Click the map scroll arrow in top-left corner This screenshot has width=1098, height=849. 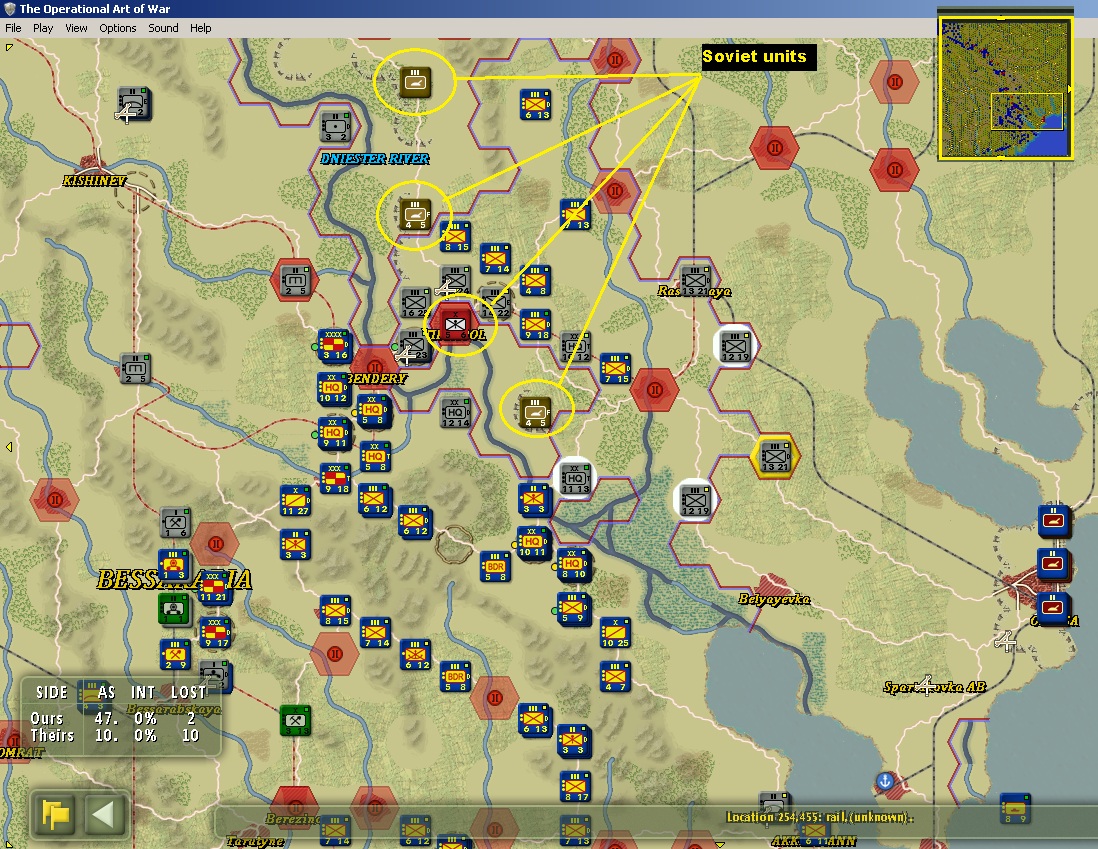coord(9,48)
